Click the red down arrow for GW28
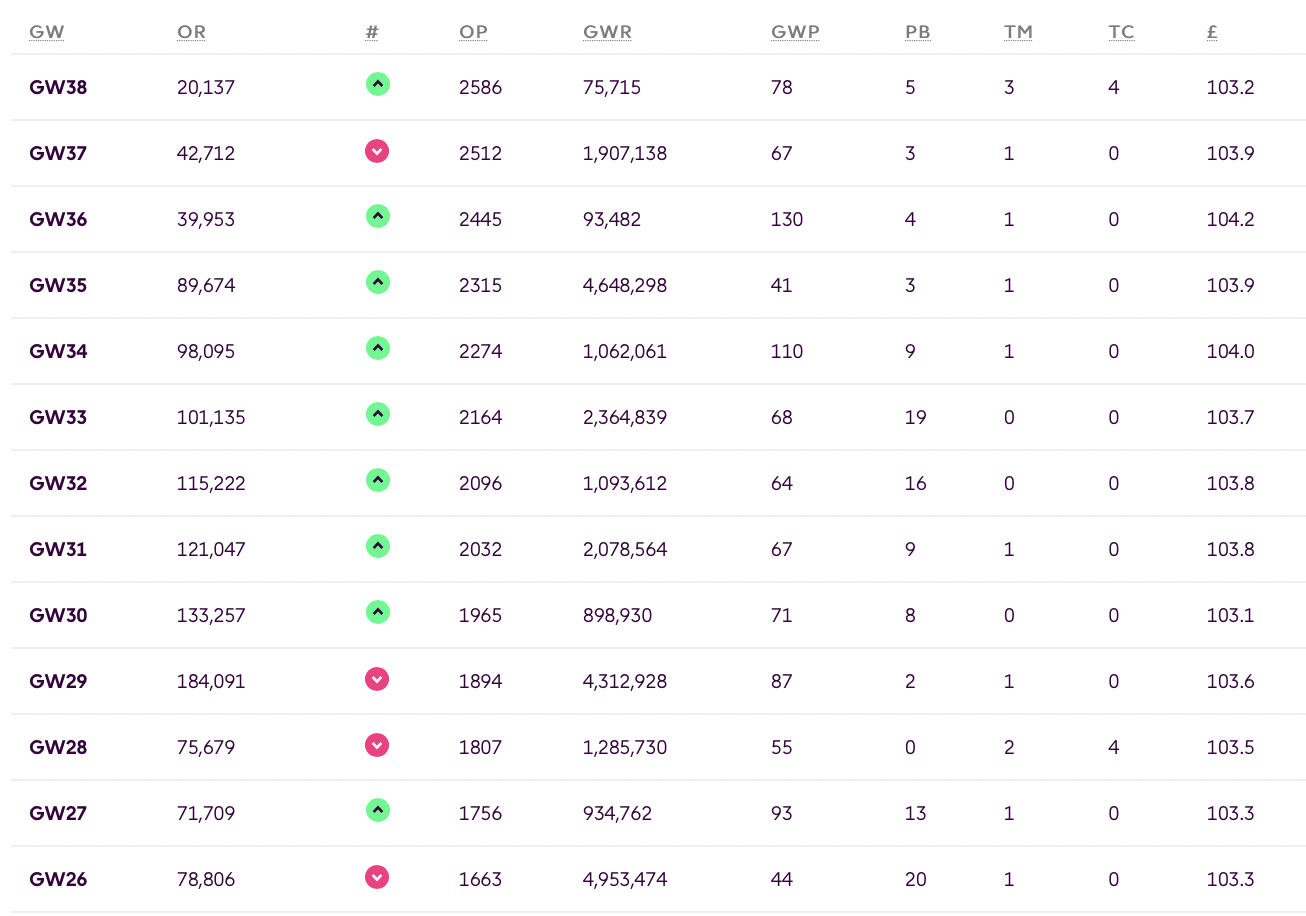The image size is (1306, 916). [x=377, y=745]
